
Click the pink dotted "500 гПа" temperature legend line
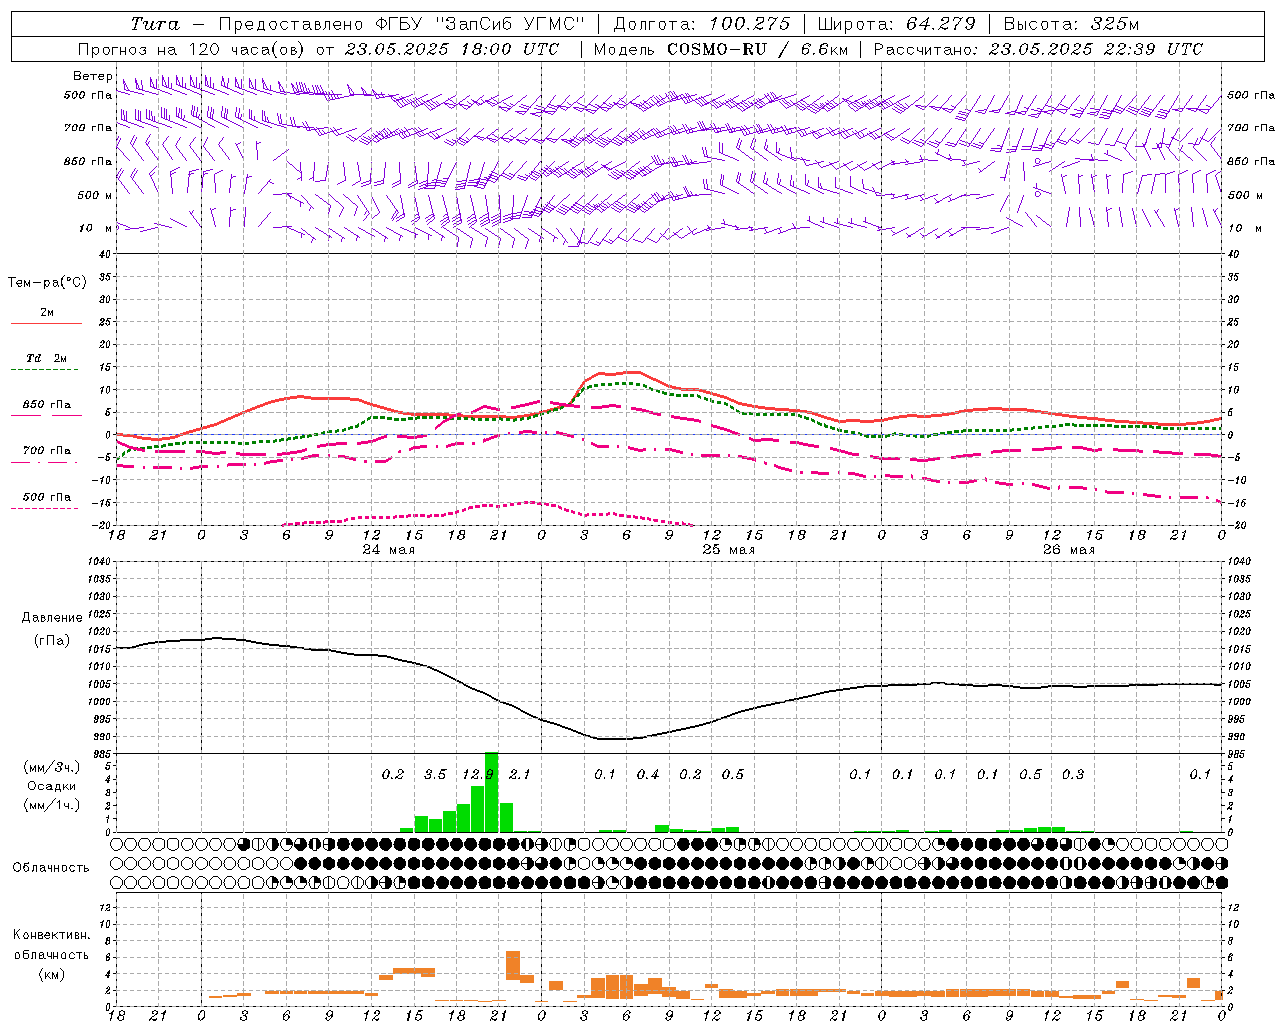44,508
